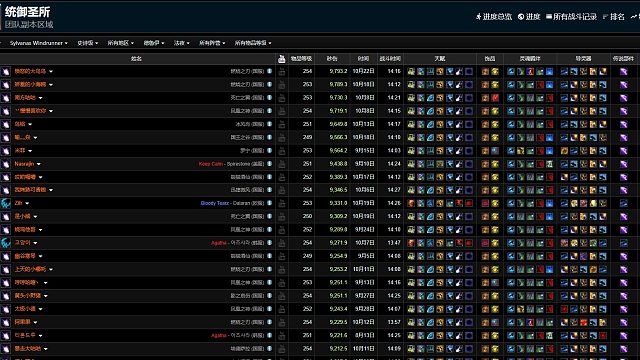Screen dimensions: 640x360
Task: Click the armory column header icon
Action: point(282,59)
